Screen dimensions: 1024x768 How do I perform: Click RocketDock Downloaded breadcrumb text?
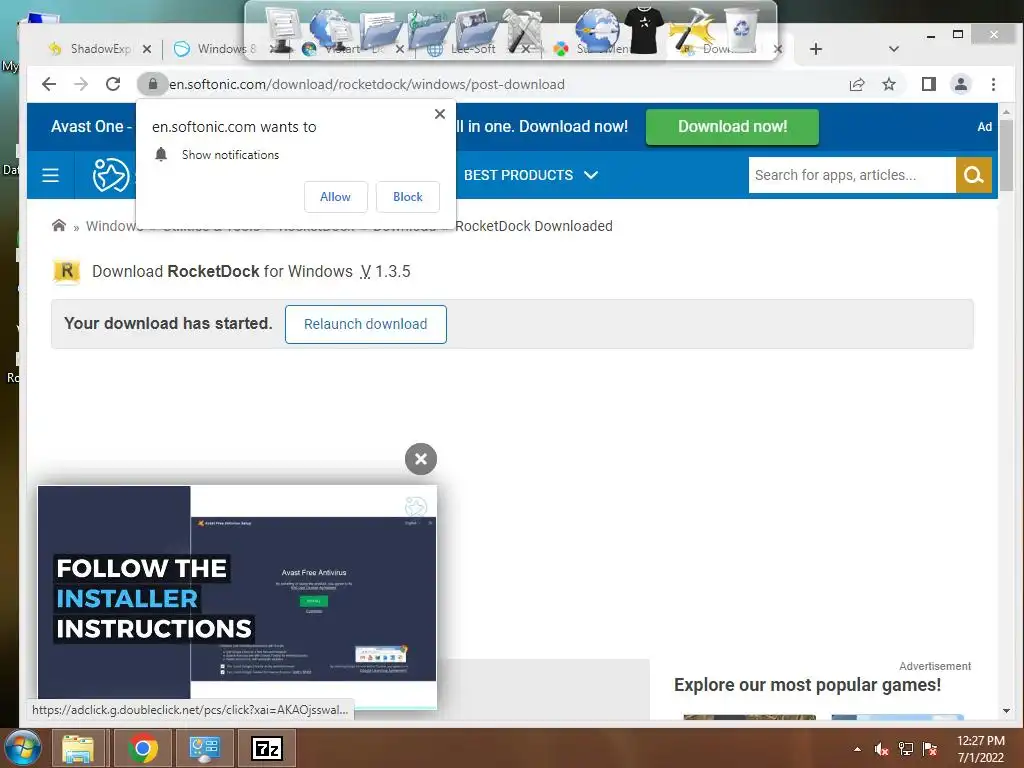(534, 226)
